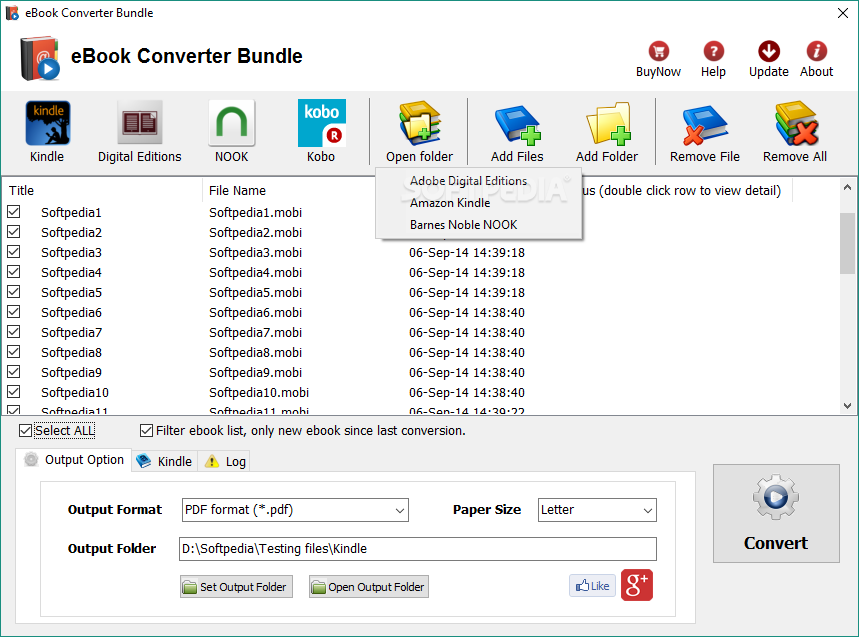Uncheck the Softpedia3 row checkbox
Viewport: 859px width, 637px height.
coord(14,251)
